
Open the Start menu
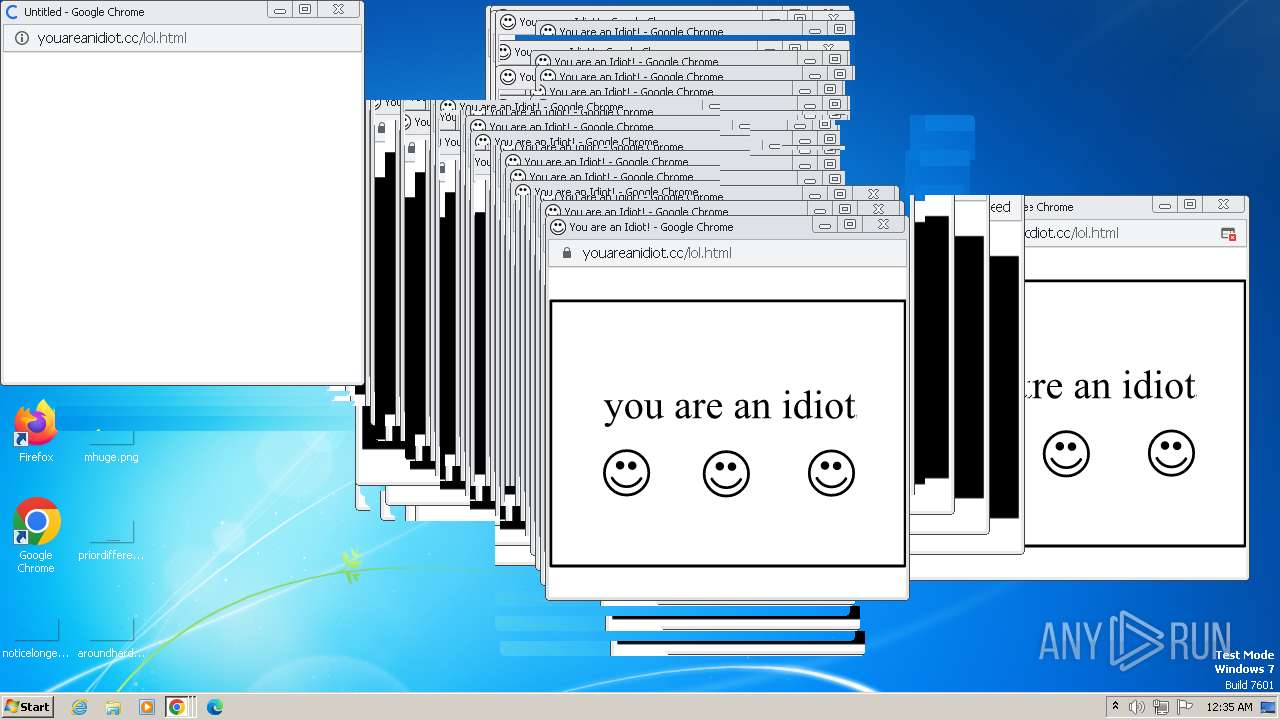(27, 706)
